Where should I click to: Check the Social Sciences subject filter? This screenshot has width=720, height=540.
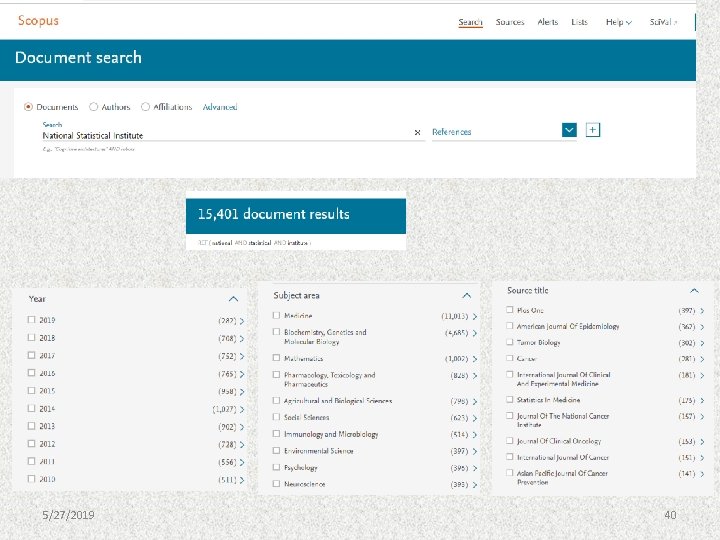click(276, 417)
